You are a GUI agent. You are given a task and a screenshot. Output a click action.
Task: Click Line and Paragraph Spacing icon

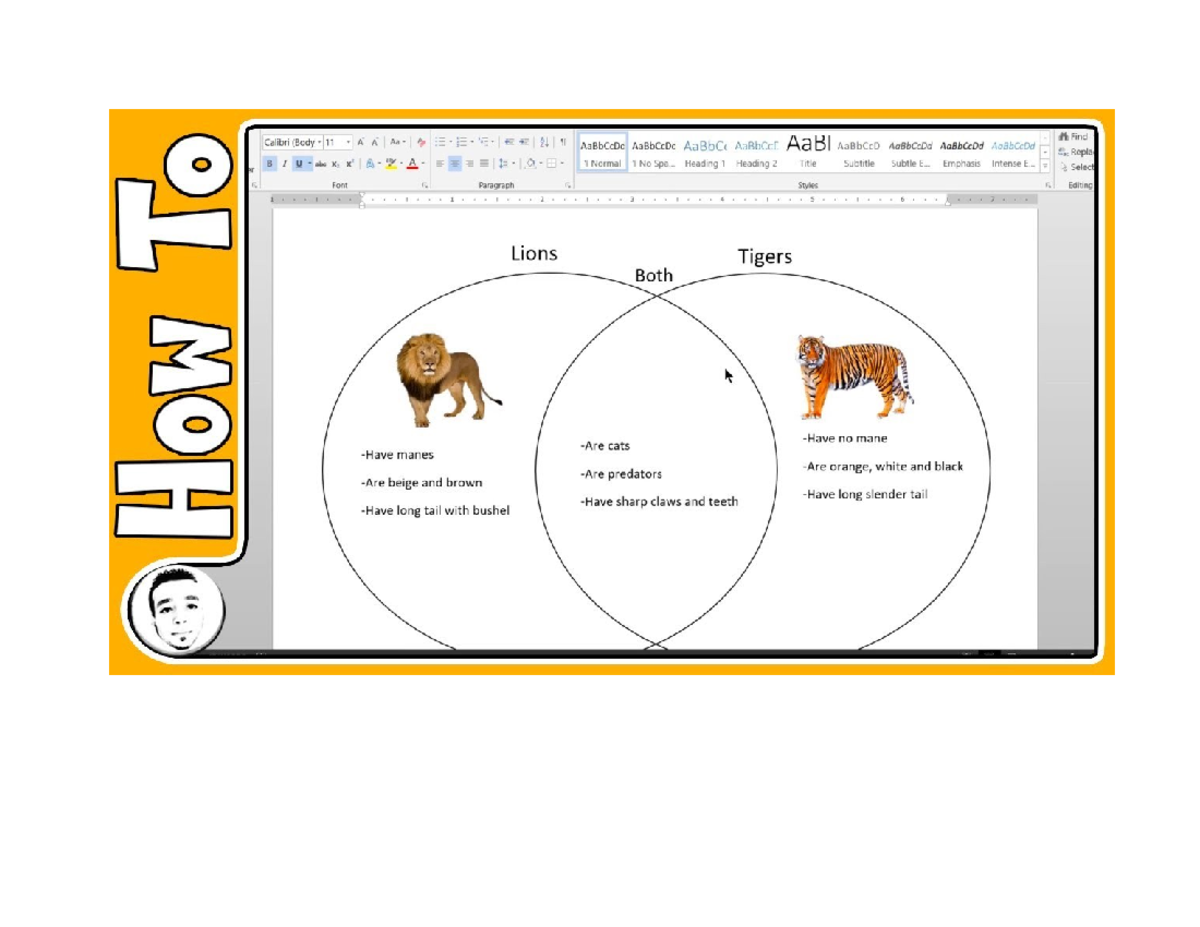pyautogui.click(x=503, y=163)
